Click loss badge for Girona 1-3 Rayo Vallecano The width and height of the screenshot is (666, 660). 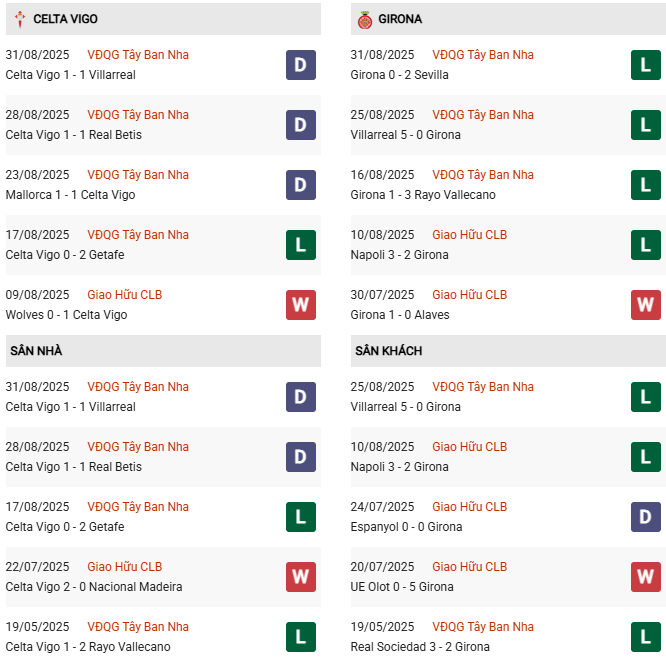tap(645, 185)
